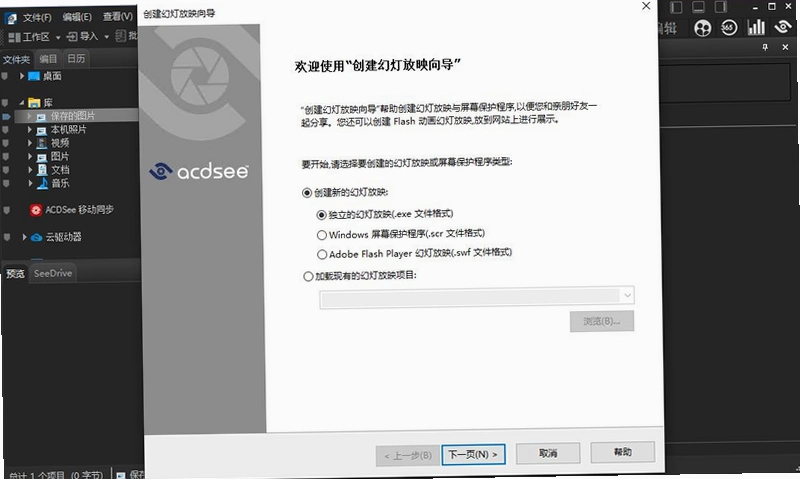Switch to the 日历 tab

pyautogui.click(x=76, y=59)
